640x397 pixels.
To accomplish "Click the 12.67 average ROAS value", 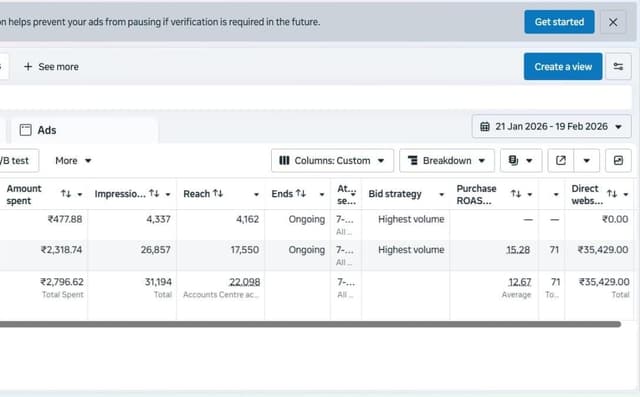I will (520, 282).
